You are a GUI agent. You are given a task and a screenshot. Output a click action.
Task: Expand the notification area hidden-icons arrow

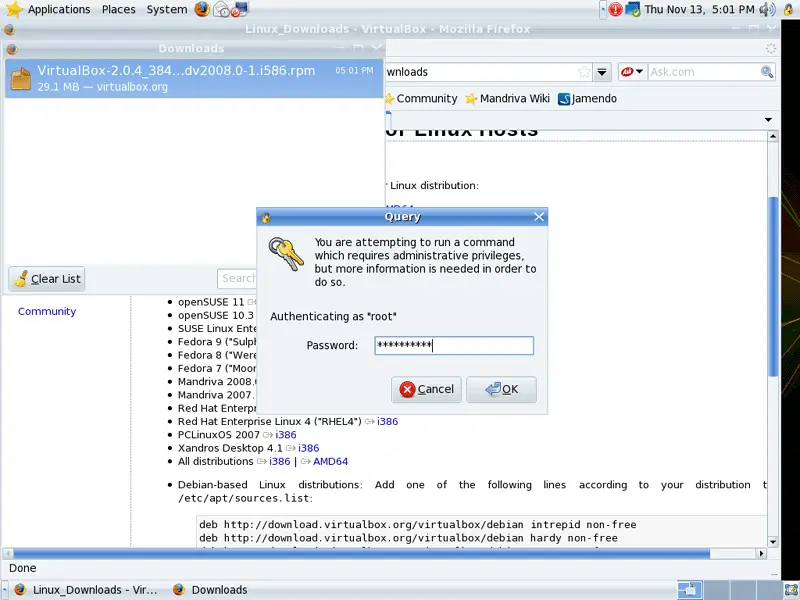coord(603,9)
